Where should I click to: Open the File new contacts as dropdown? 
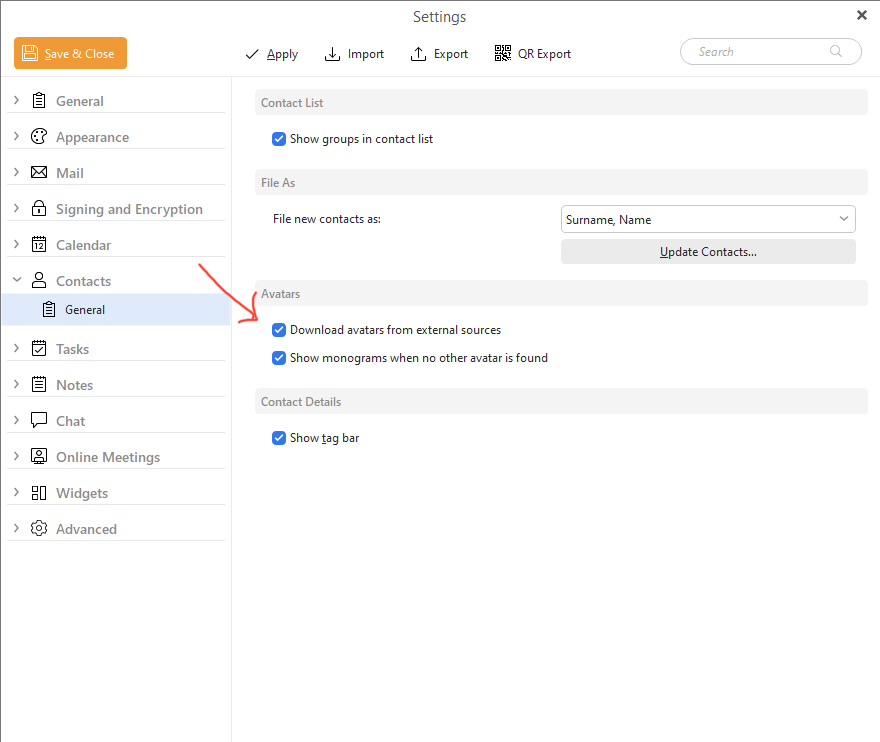pos(708,220)
